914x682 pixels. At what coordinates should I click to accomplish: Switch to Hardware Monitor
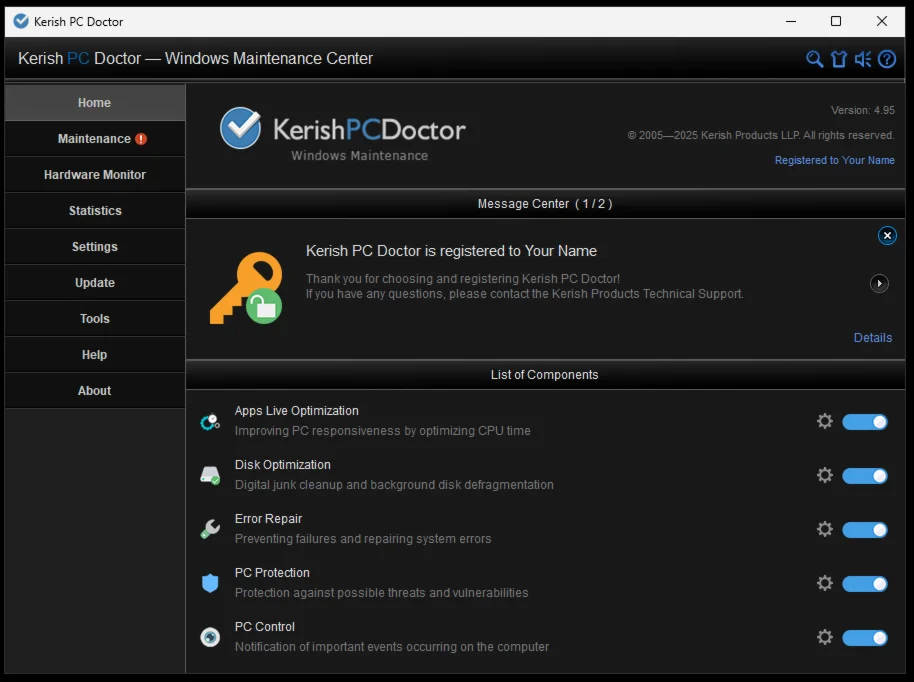(x=95, y=175)
